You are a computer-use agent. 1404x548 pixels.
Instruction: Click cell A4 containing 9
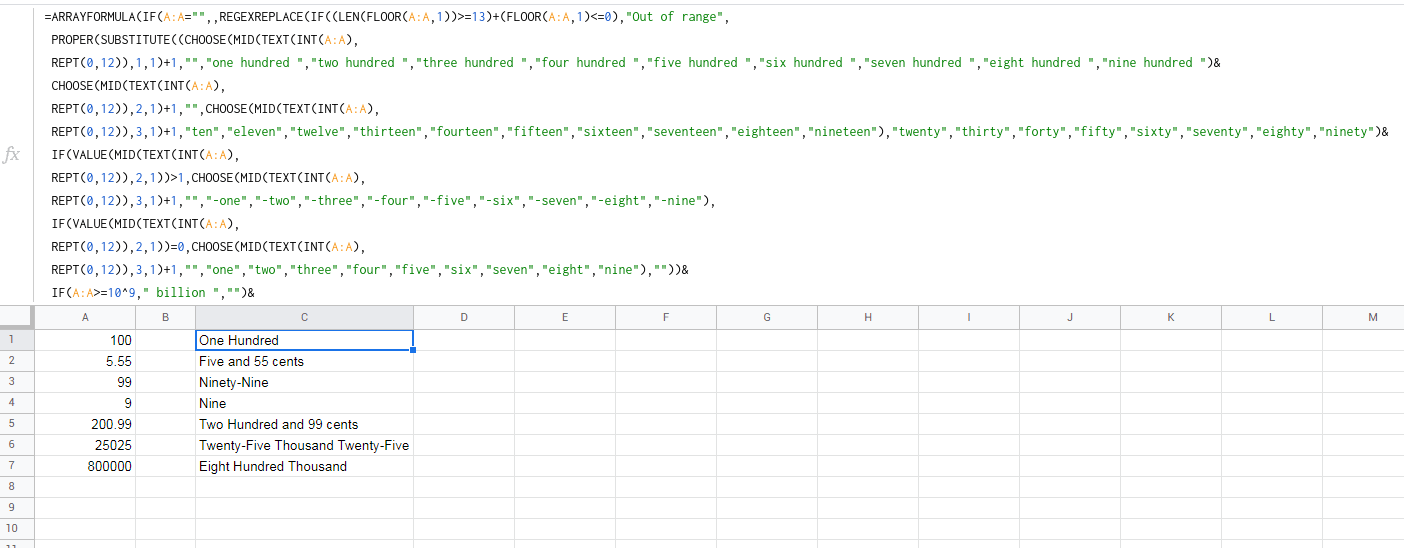coord(85,403)
